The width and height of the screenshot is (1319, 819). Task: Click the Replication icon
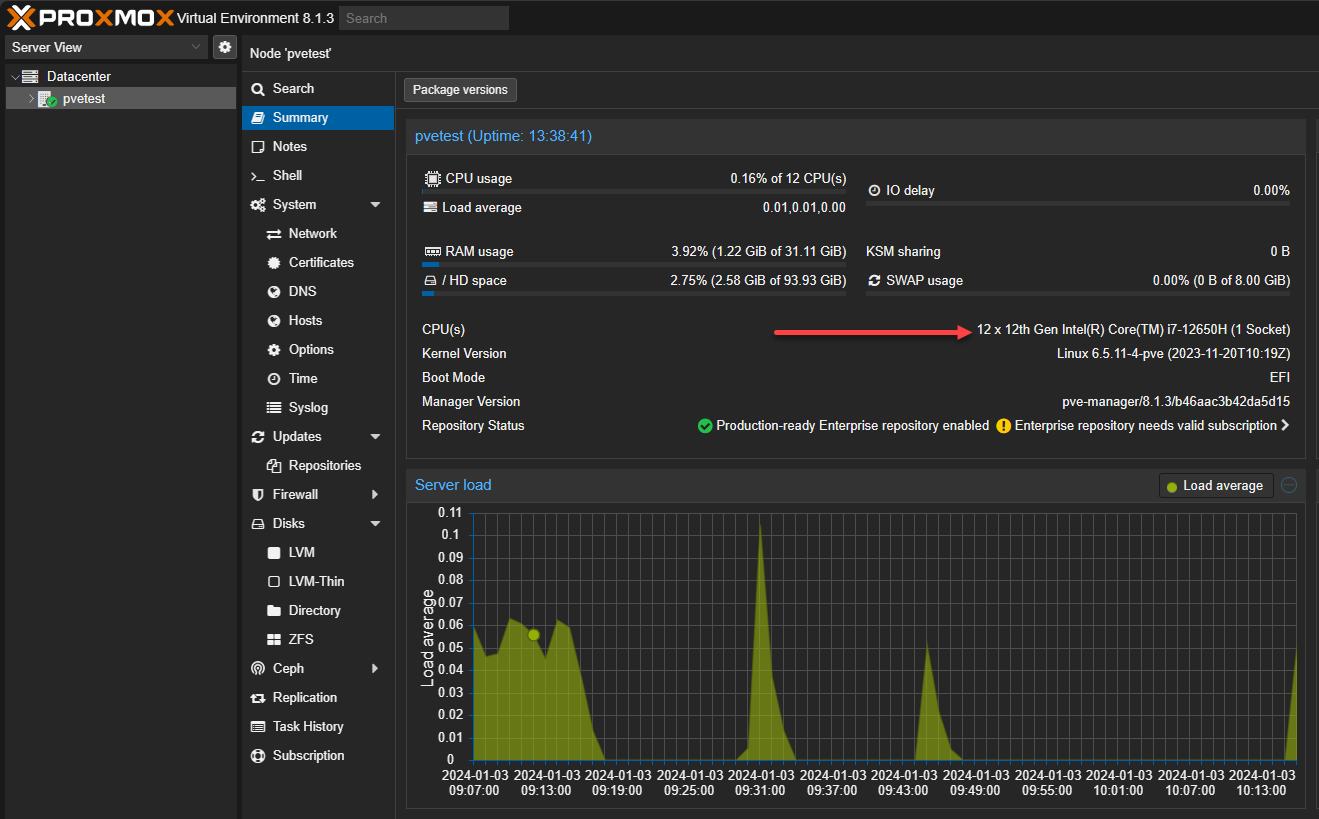(257, 698)
